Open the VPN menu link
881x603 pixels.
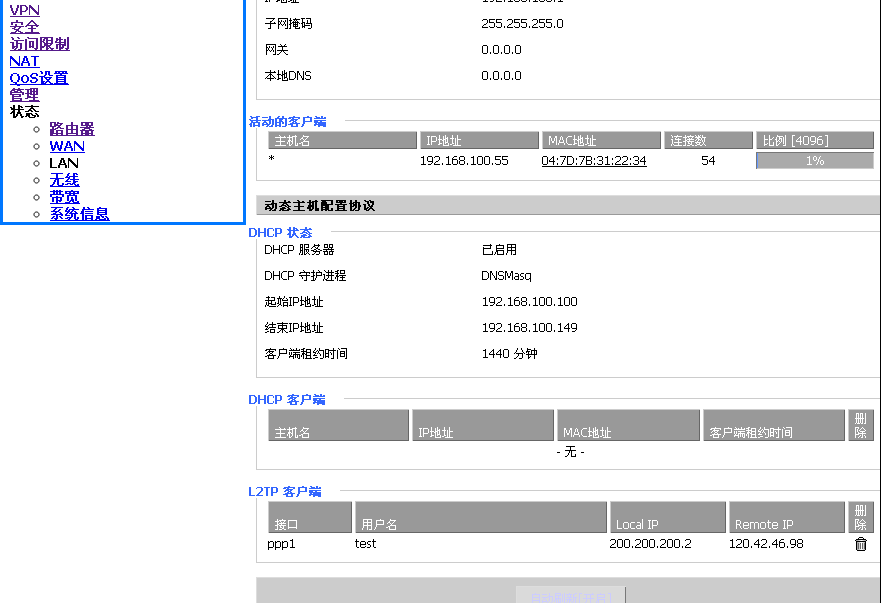[x=24, y=10]
